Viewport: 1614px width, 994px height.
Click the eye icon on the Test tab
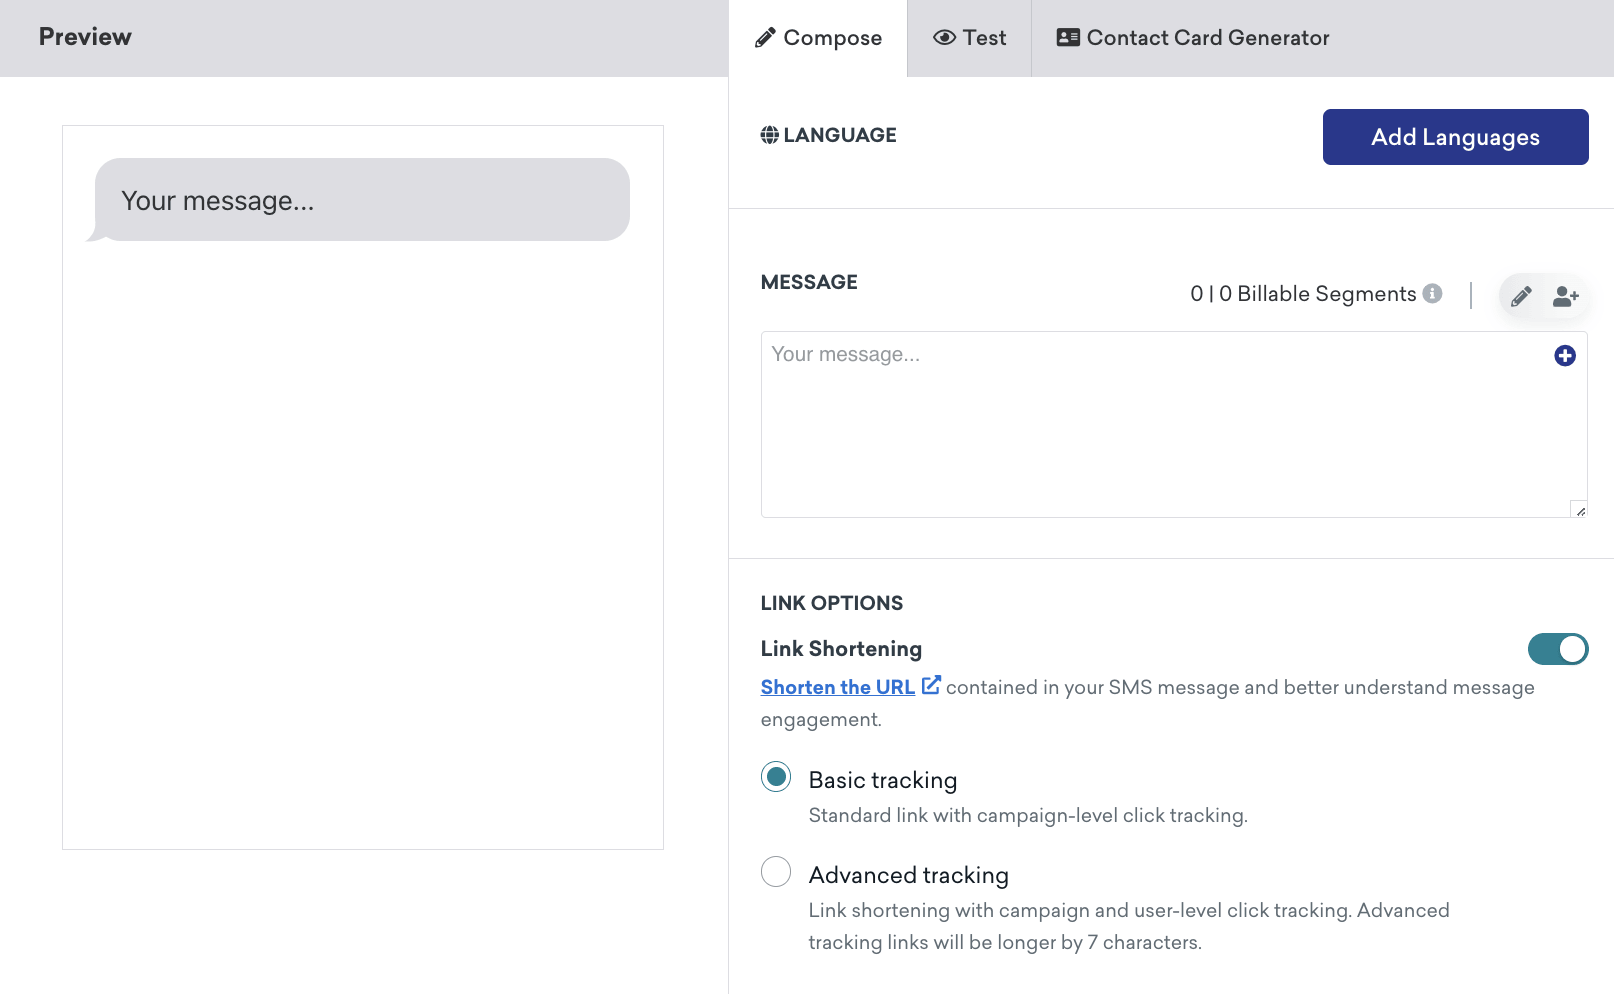(943, 37)
